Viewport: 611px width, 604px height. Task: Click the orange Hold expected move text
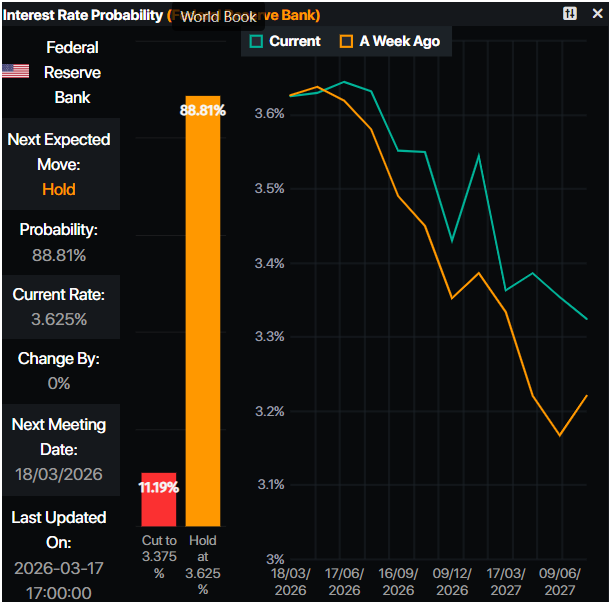pyautogui.click(x=59, y=189)
